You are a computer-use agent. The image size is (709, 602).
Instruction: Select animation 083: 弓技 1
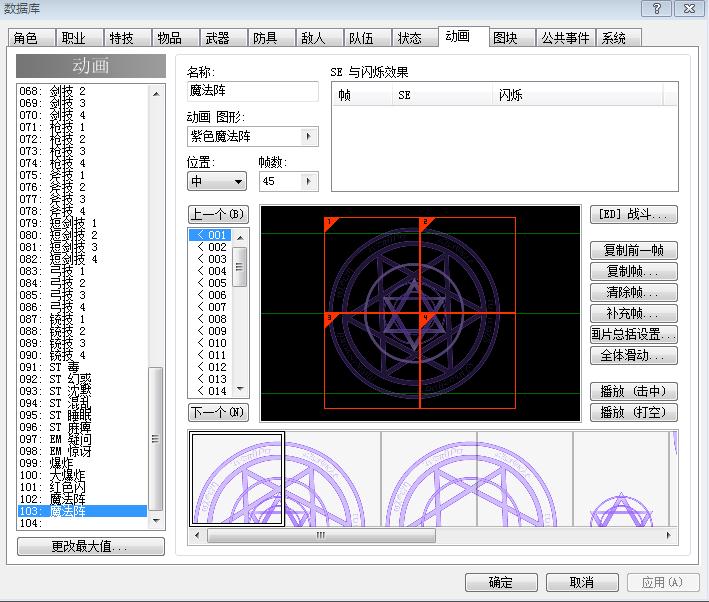[x=82, y=271]
